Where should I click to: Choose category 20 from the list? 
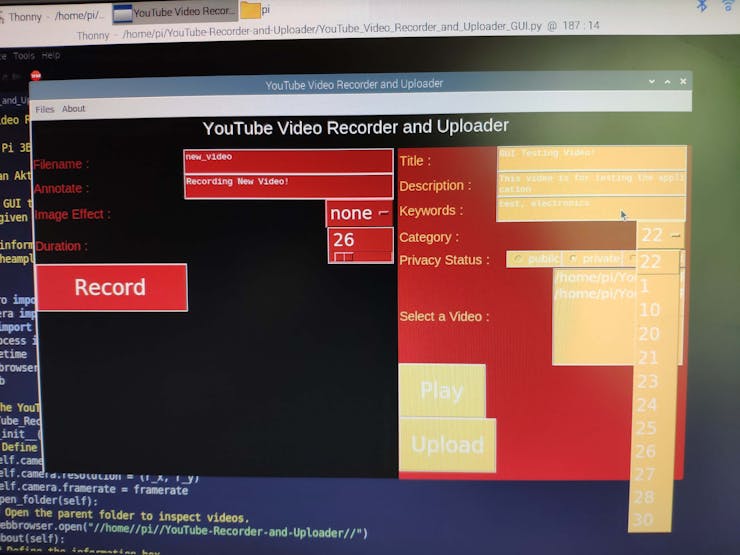(x=656, y=334)
